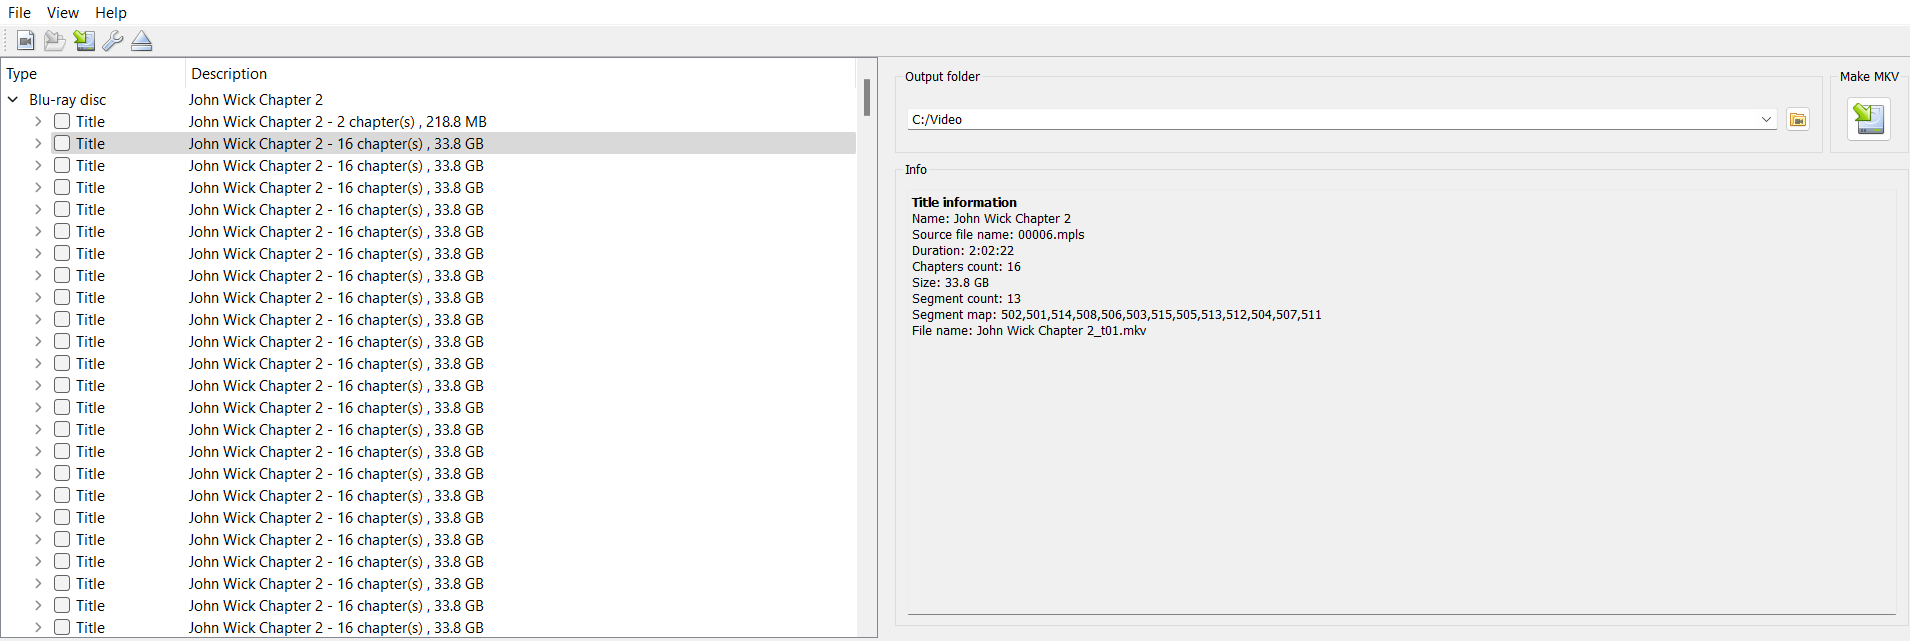Click the green save-titles toolbar icon
Viewport: 1910px width, 641px height.
(84, 41)
